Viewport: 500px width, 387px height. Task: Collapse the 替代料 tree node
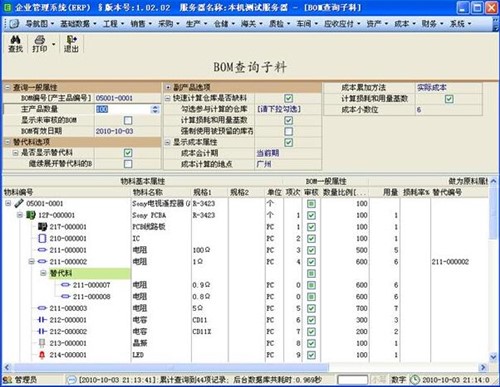(x=43, y=273)
